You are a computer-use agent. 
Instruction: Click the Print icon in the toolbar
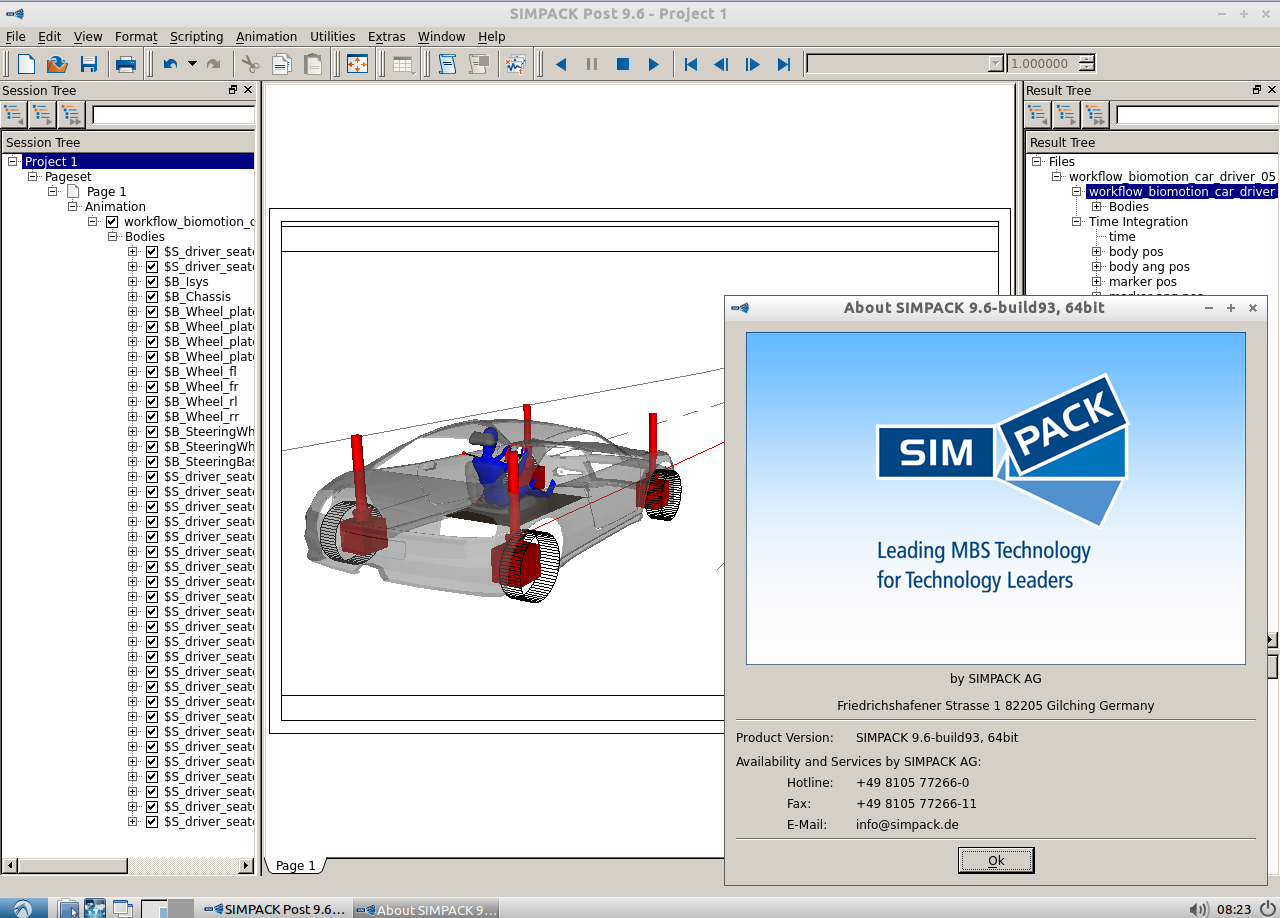(126, 64)
